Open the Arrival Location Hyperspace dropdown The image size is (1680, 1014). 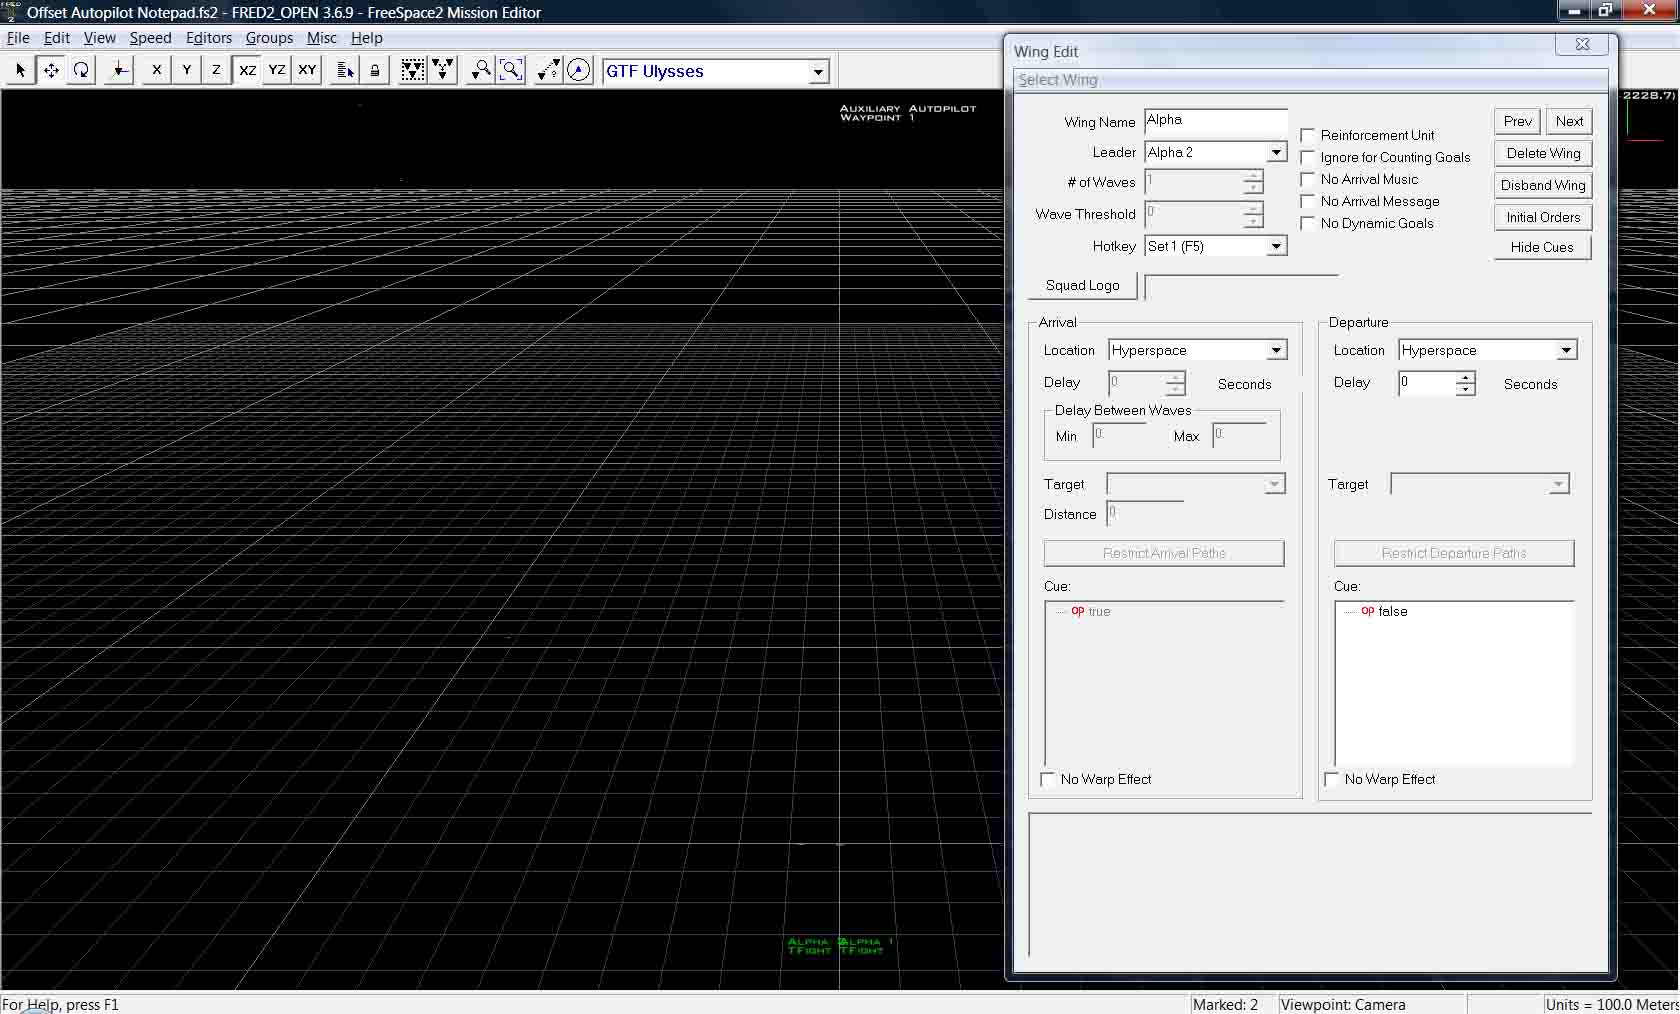tap(1197, 350)
